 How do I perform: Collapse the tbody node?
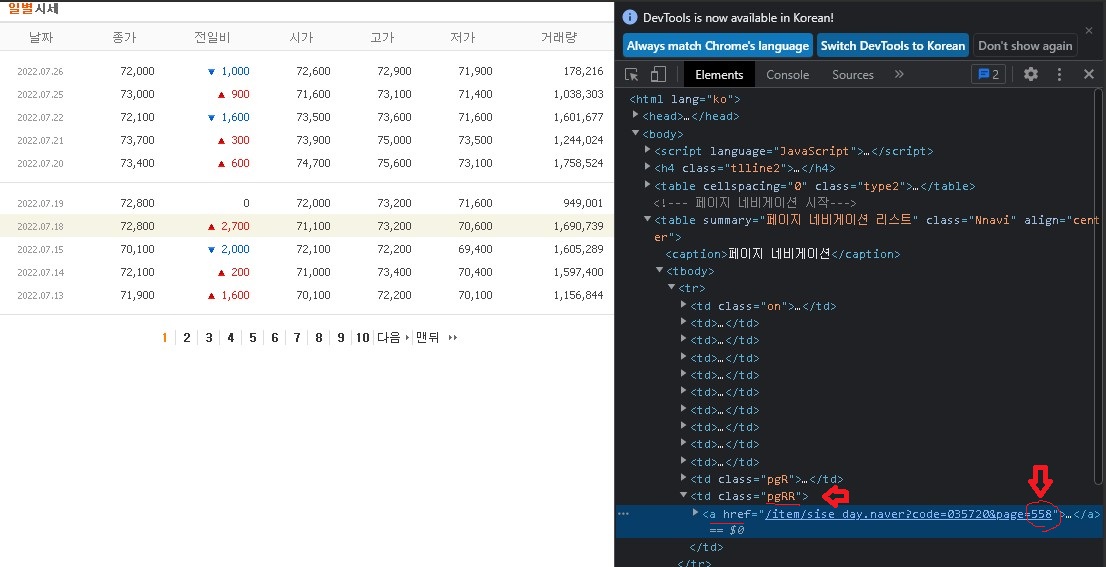tap(660, 270)
